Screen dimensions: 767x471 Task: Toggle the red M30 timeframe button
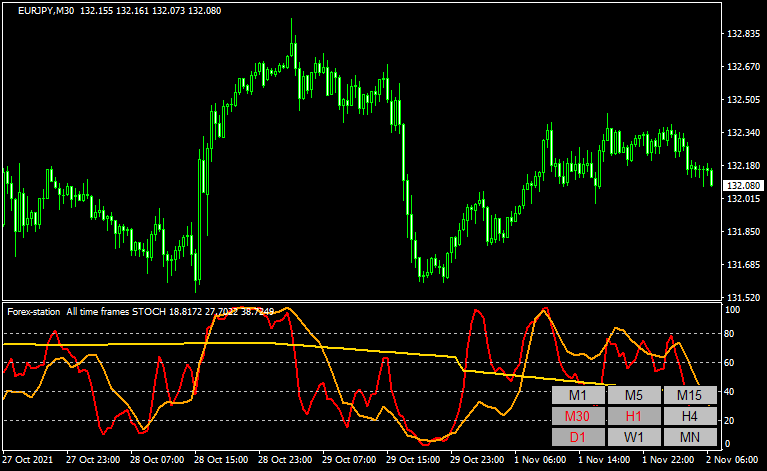[x=578, y=416]
